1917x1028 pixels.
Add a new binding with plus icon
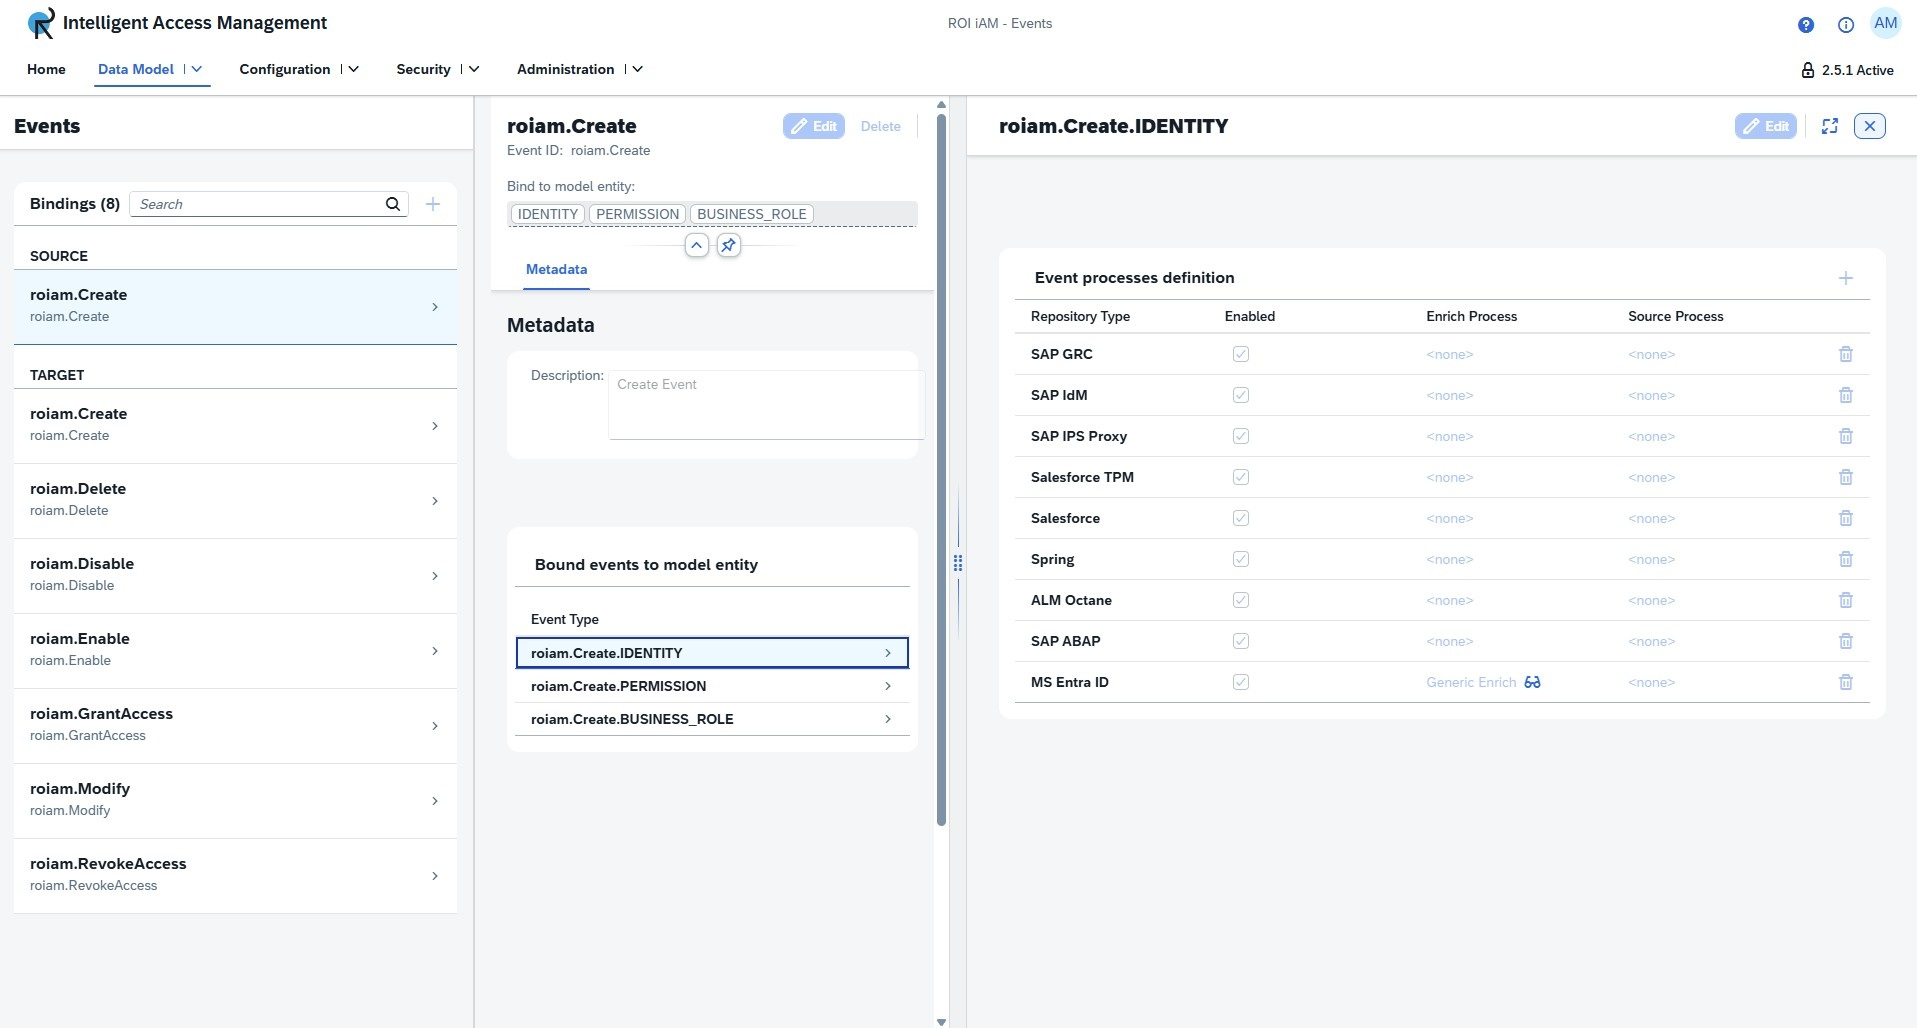point(433,204)
